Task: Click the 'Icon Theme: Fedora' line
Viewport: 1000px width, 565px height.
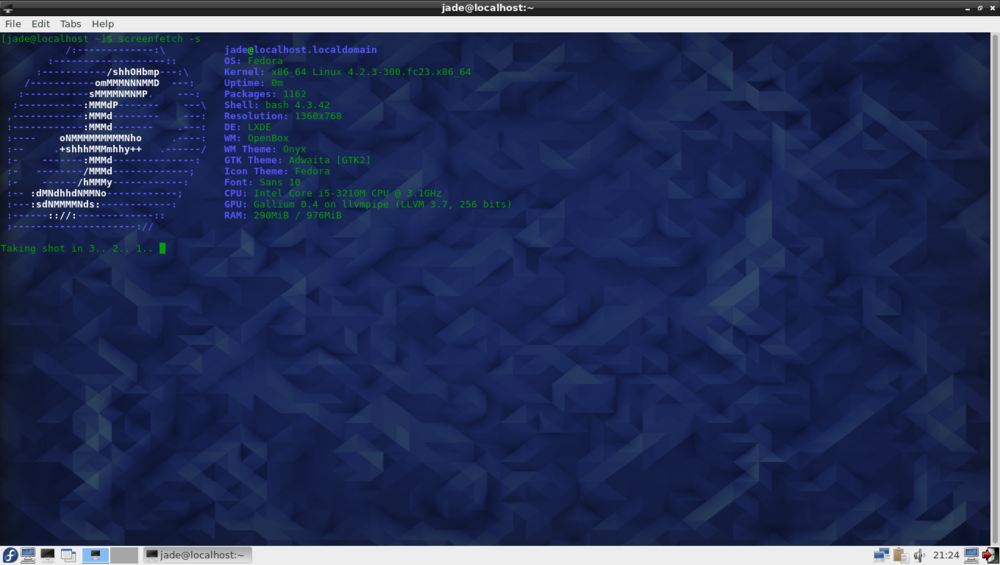Action: (x=277, y=172)
